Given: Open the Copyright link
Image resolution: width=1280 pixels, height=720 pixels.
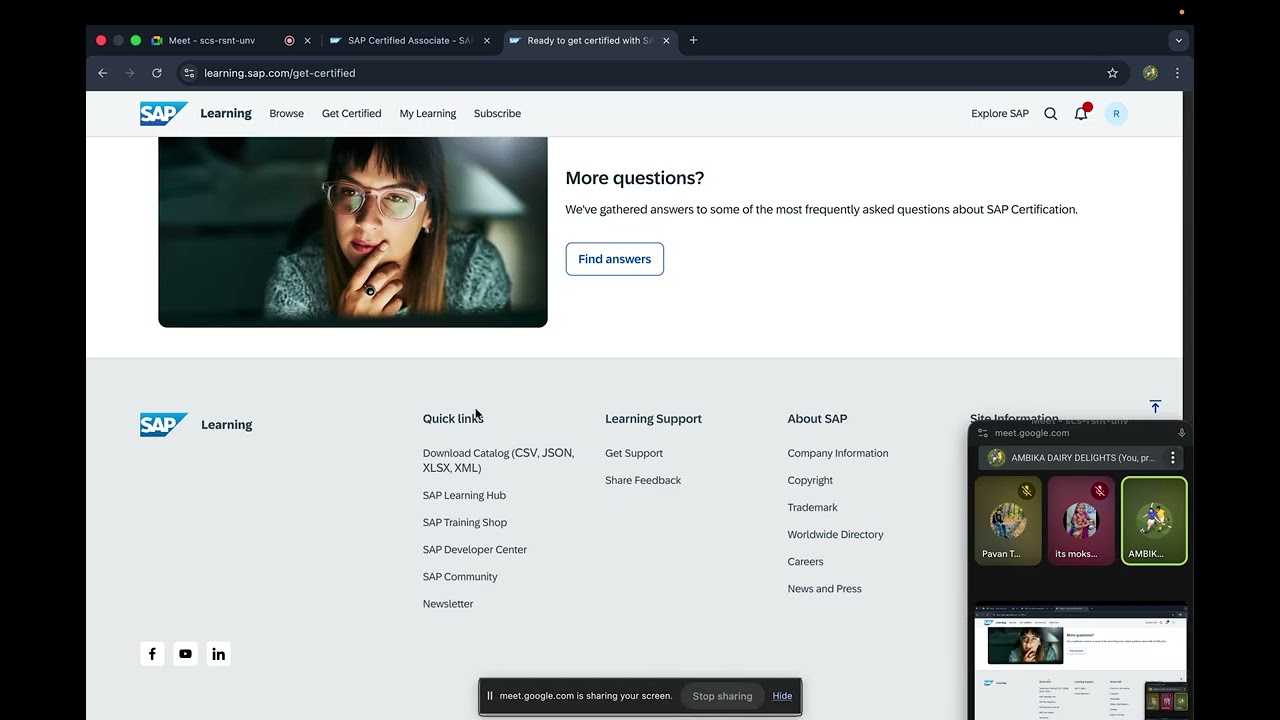Looking at the screenshot, I should click(810, 480).
